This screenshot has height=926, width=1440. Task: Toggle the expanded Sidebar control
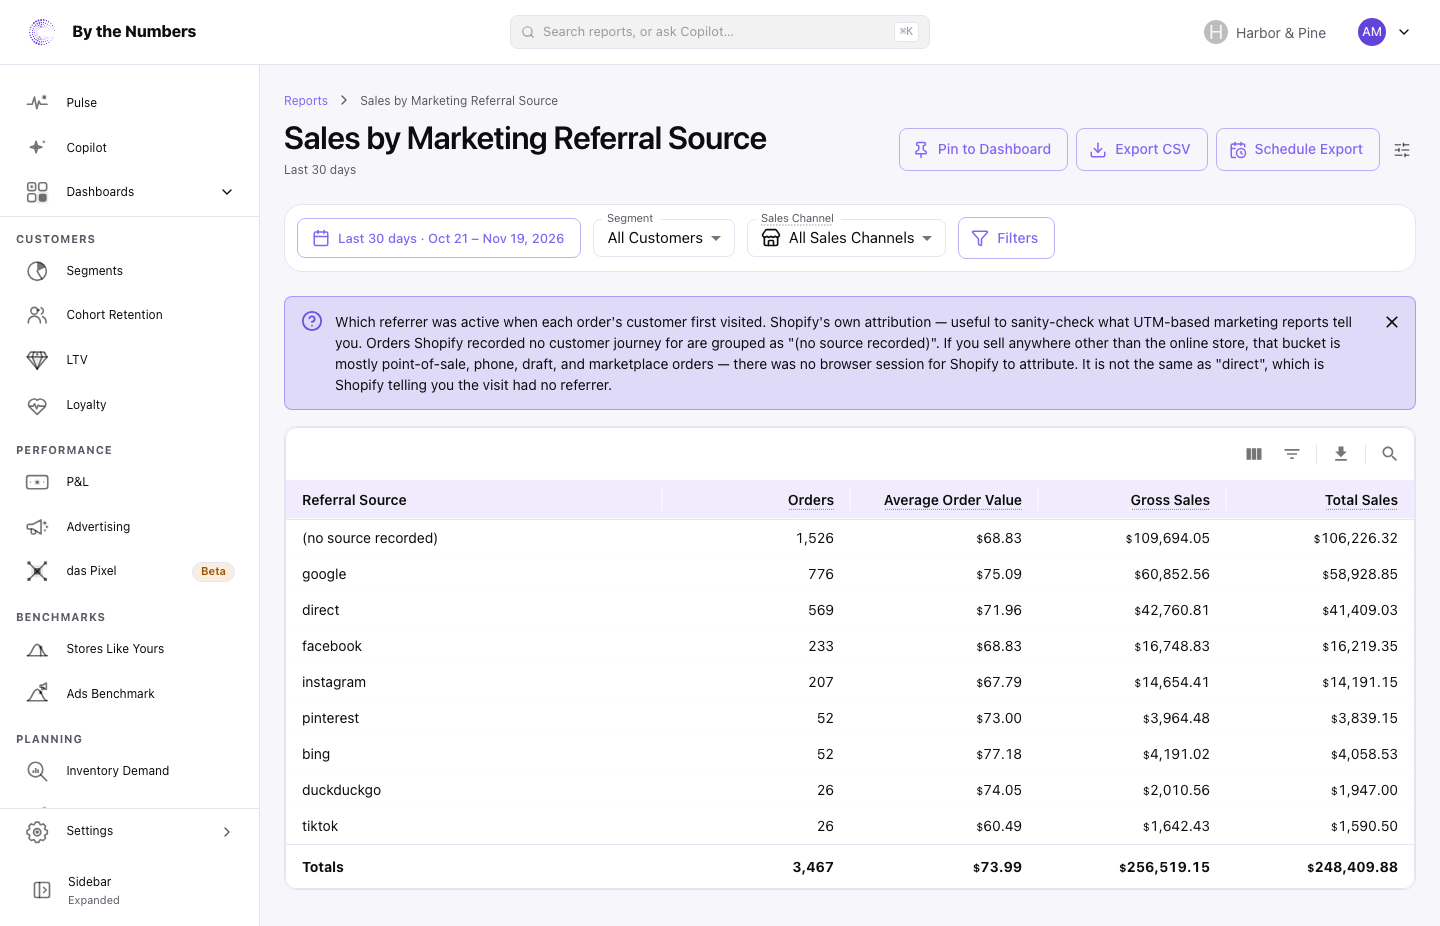[x=130, y=890]
